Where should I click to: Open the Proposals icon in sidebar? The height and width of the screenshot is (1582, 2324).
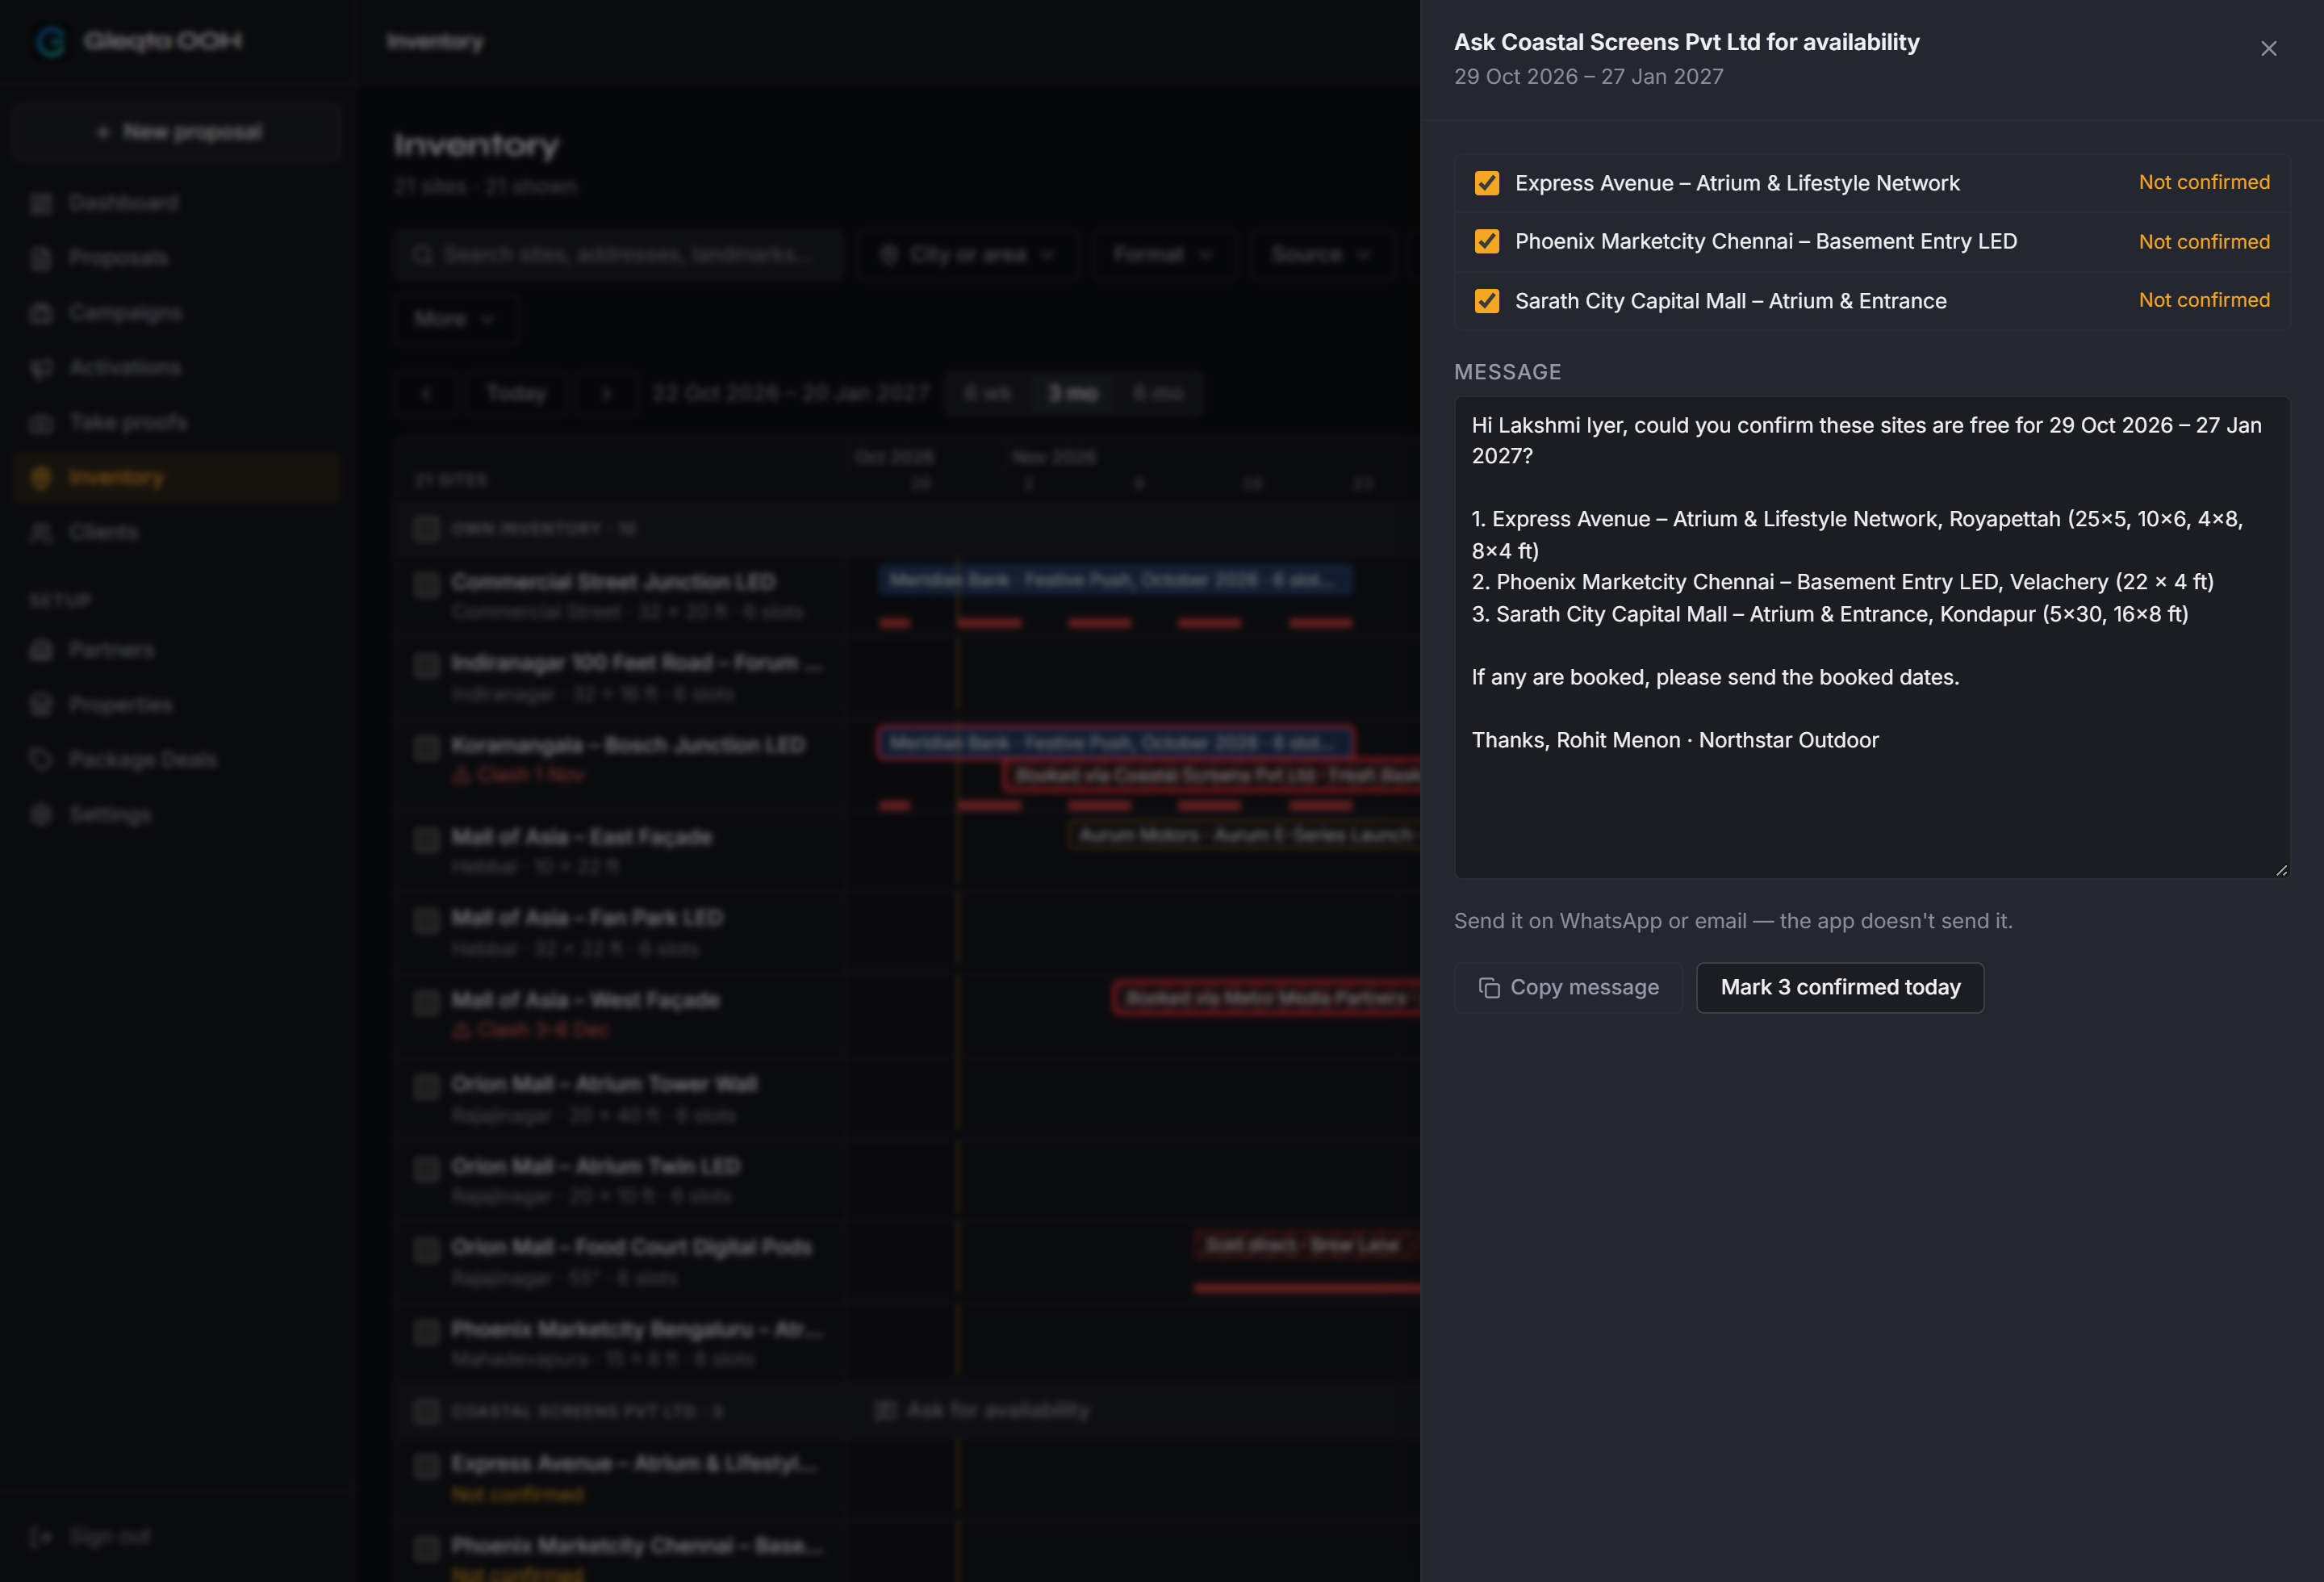coord(41,258)
